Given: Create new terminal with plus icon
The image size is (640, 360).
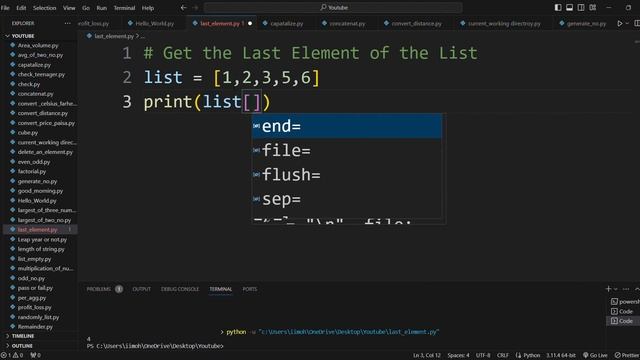Looking at the screenshot, I should click(608, 289).
